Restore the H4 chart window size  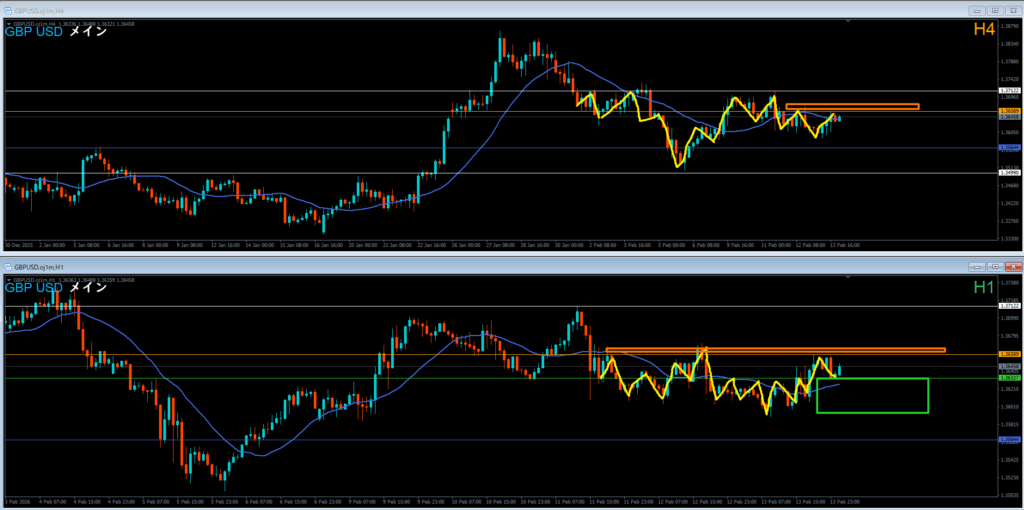pos(995,9)
